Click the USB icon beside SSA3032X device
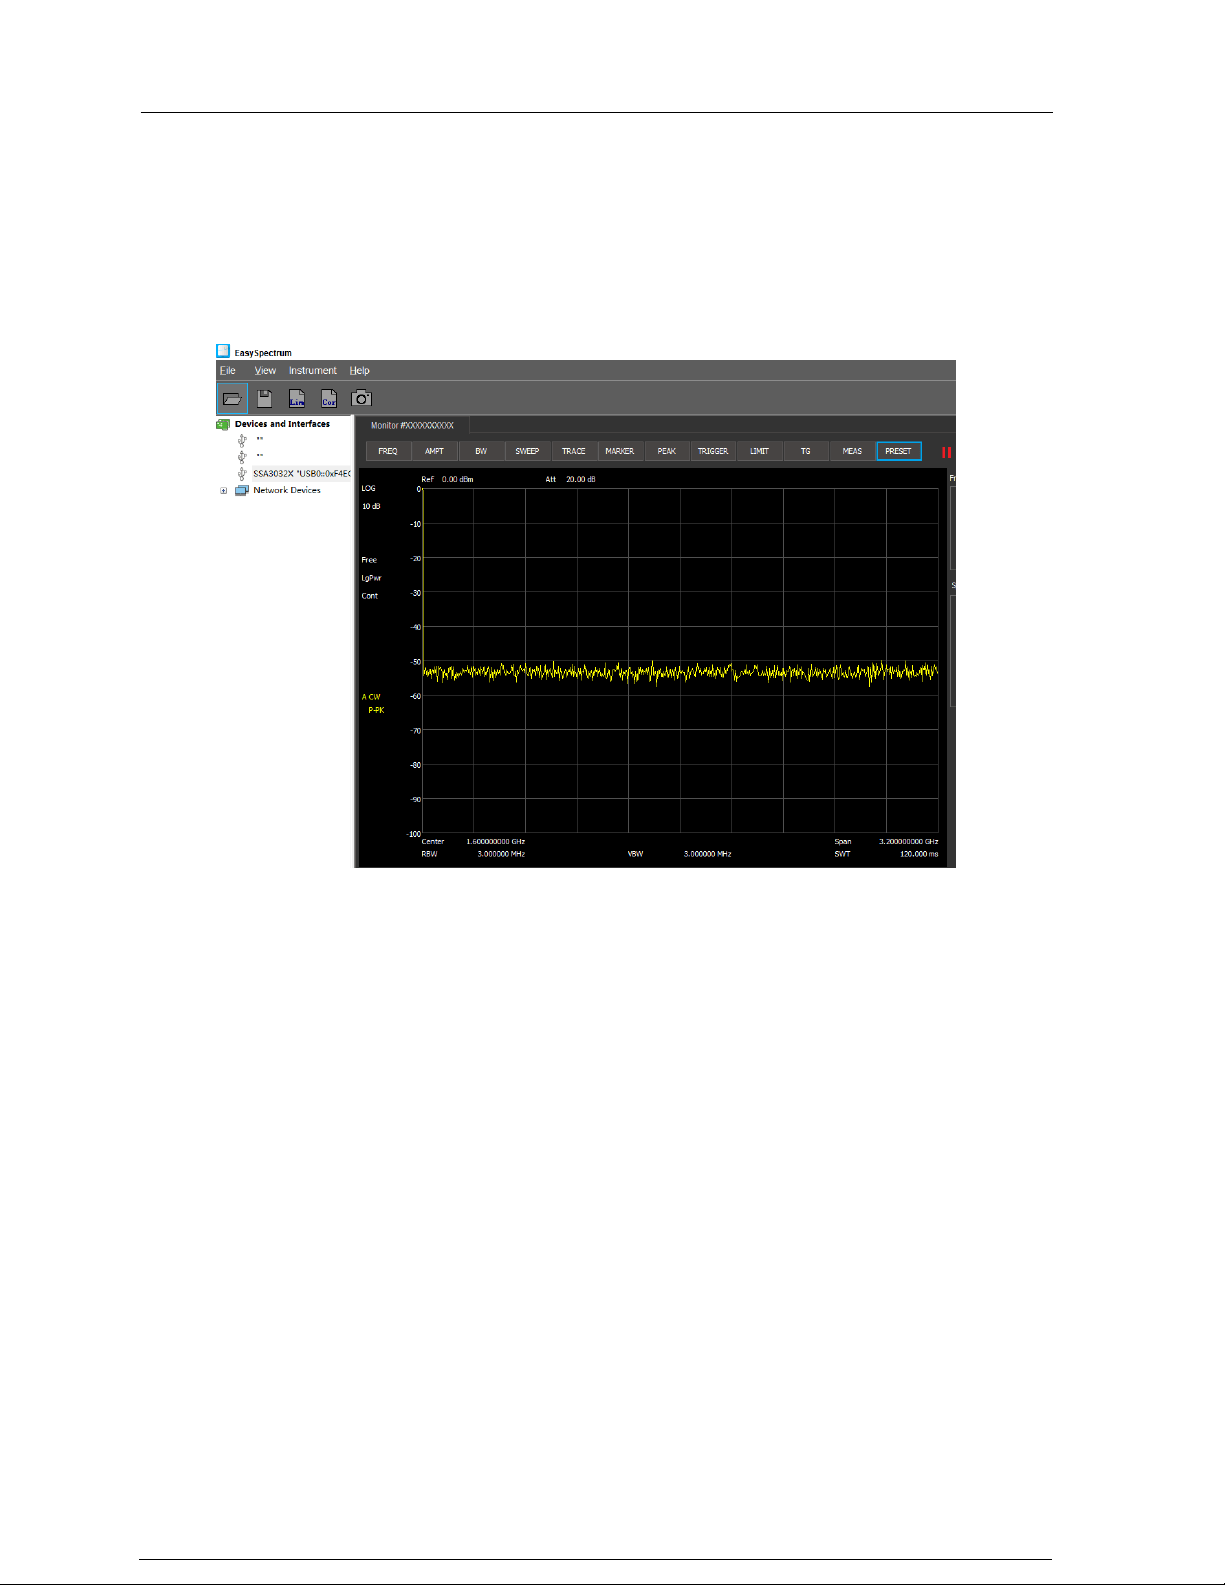1225x1585 pixels. click(x=242, y=473)
